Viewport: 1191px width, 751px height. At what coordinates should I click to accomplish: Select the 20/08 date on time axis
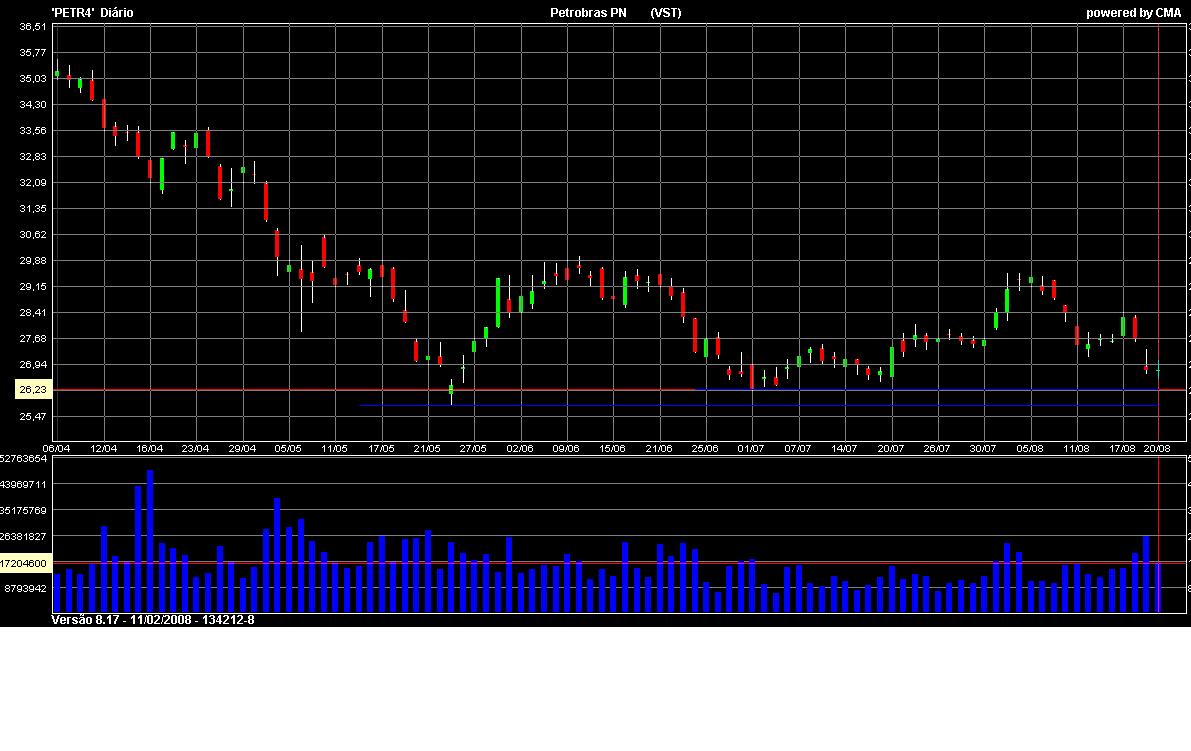pyautogui.click(x=1157, y=449)
